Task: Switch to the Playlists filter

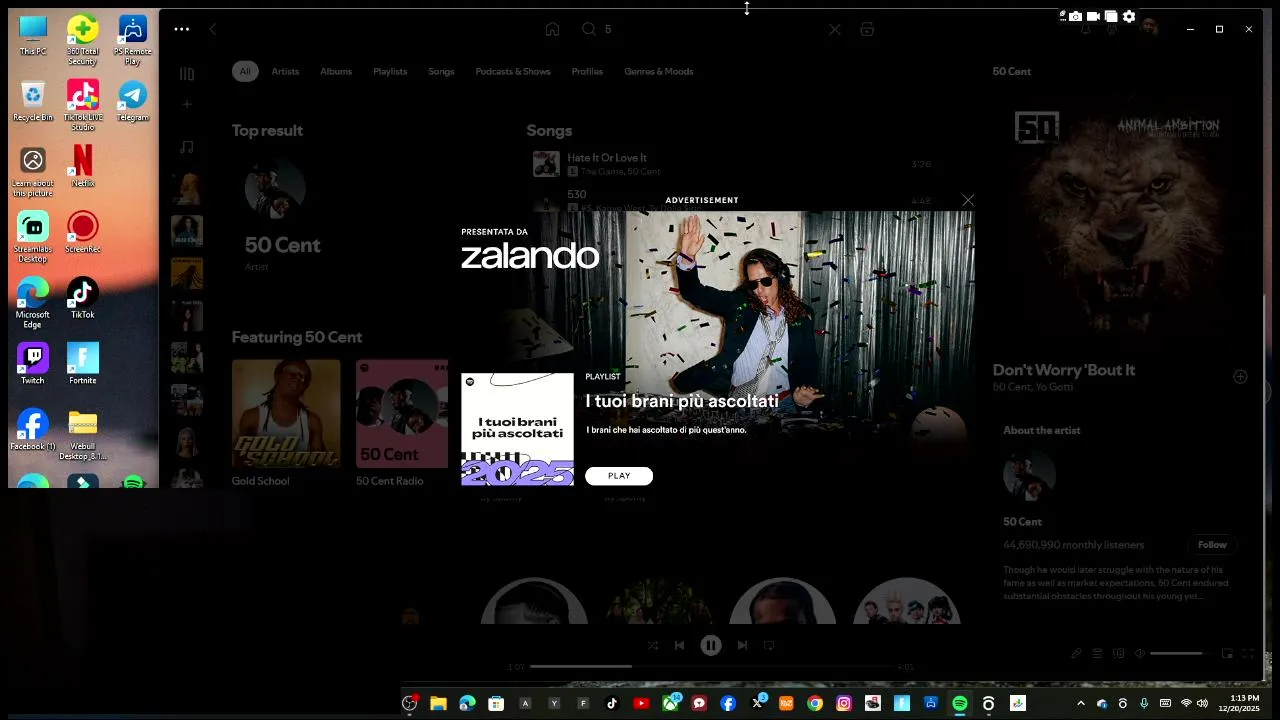Action: click(390, 71)
